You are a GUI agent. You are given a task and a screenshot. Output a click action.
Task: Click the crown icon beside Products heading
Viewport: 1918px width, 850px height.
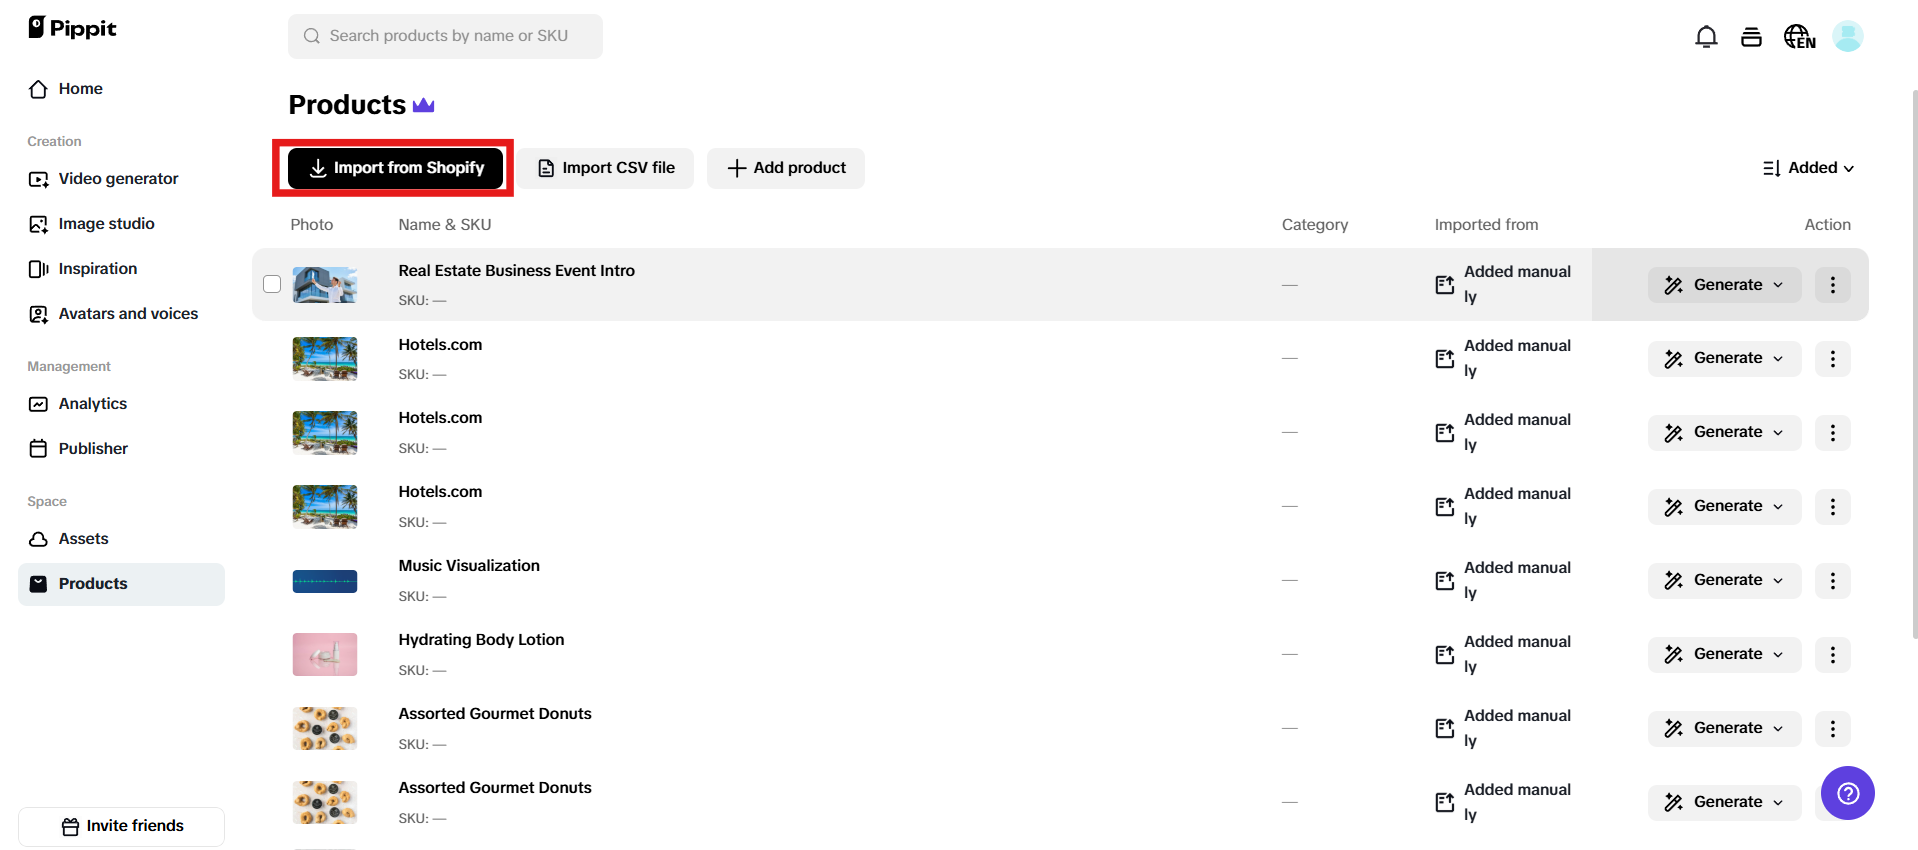click(424, 105)
